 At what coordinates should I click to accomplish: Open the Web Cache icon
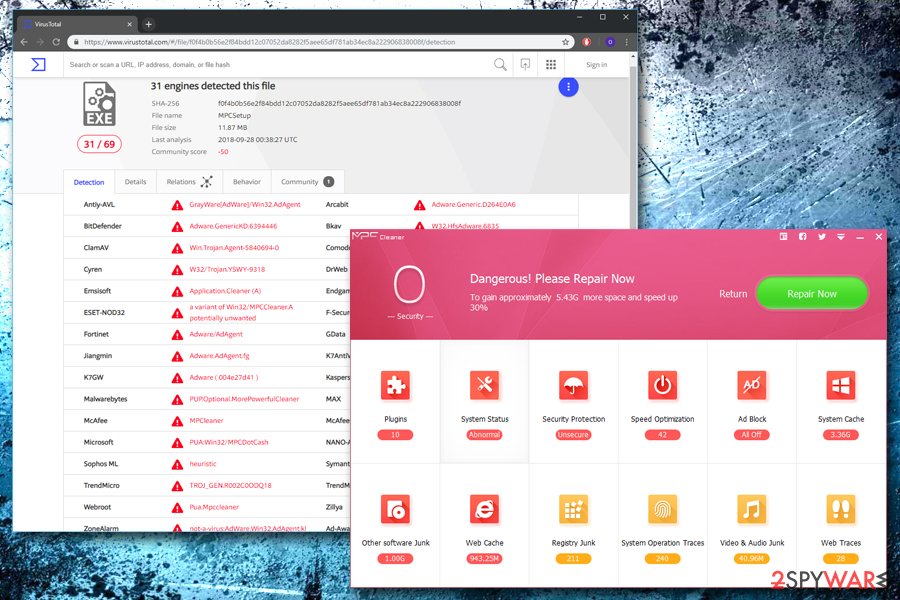tap(484, 509)
